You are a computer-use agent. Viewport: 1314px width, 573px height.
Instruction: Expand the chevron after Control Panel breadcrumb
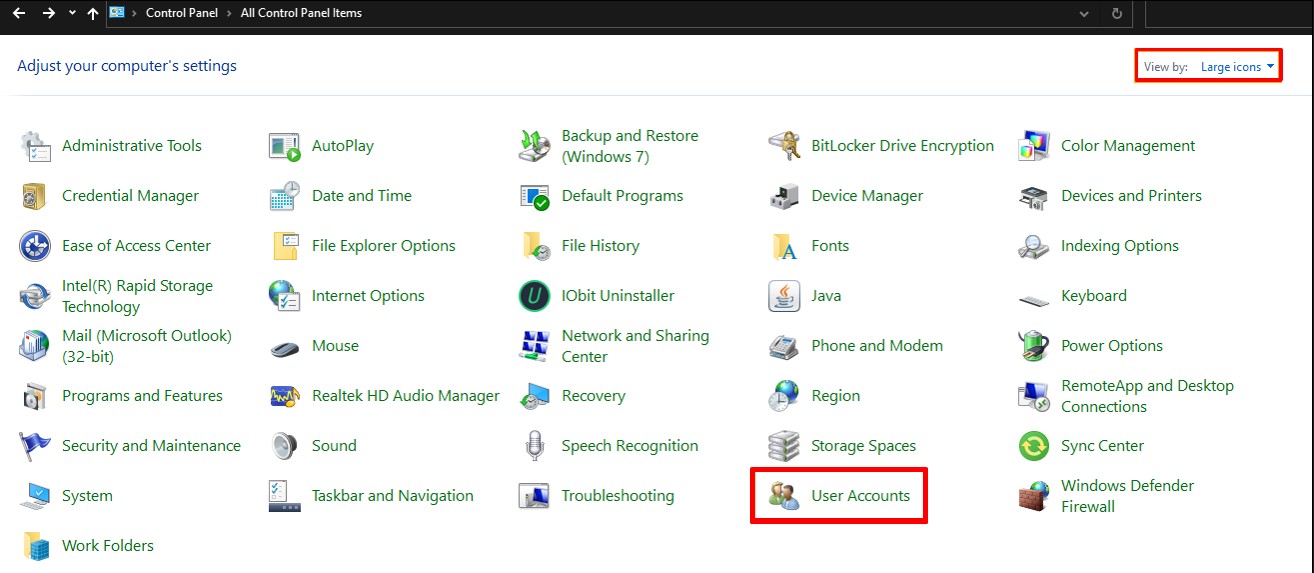point(230,13)
